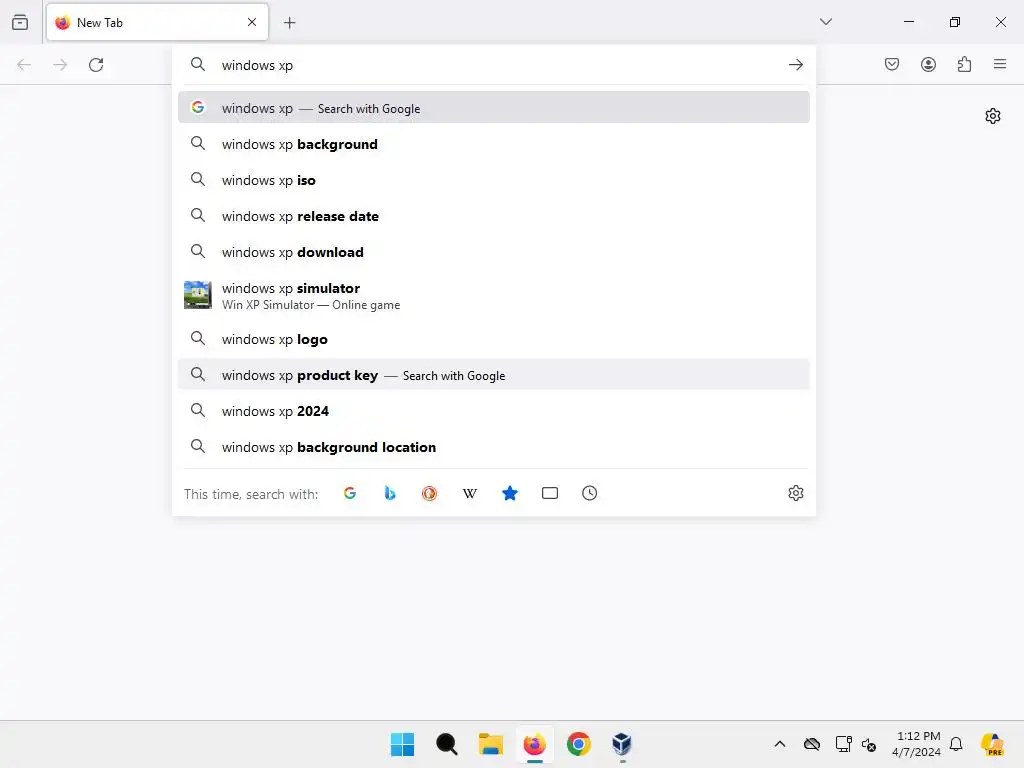Search in Bookmarks star icon
Screen dimensions: 1024x768
(x=509, y=493)
